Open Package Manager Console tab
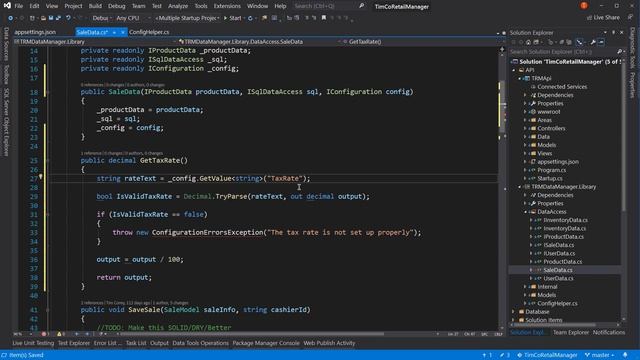 pyautogui.click(x=266, y=343)
